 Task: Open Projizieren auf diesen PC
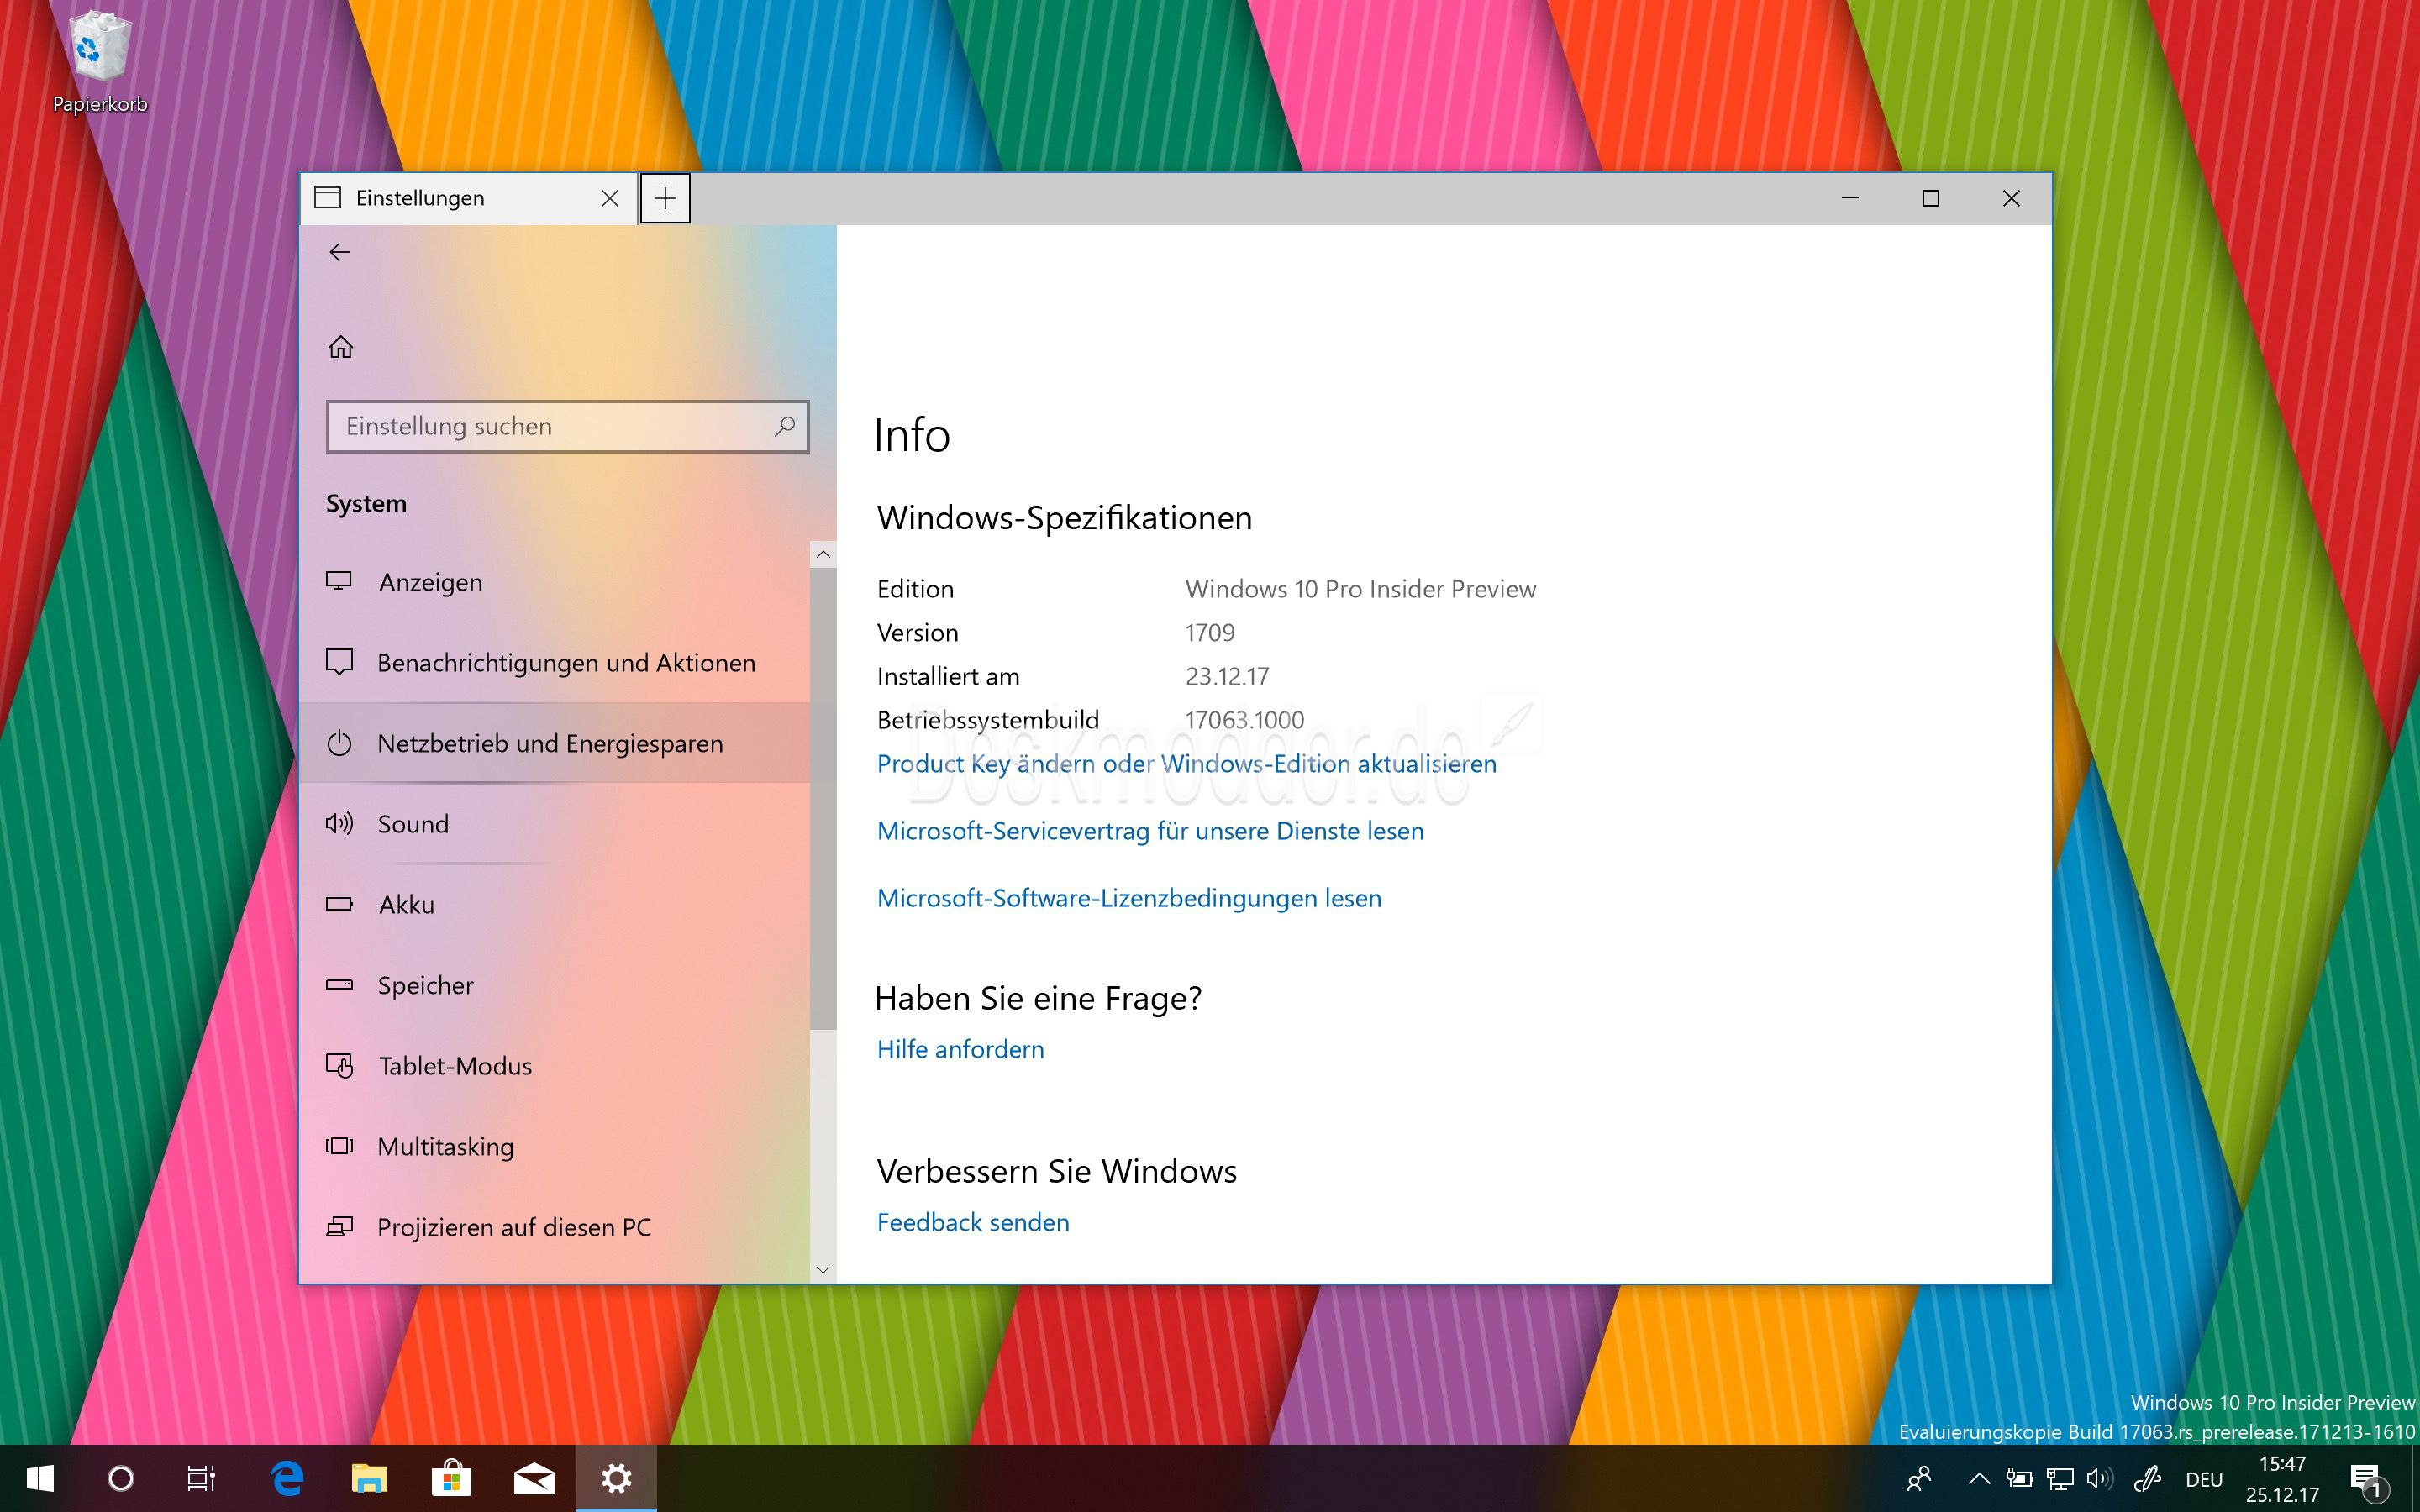click(555, 1227)
